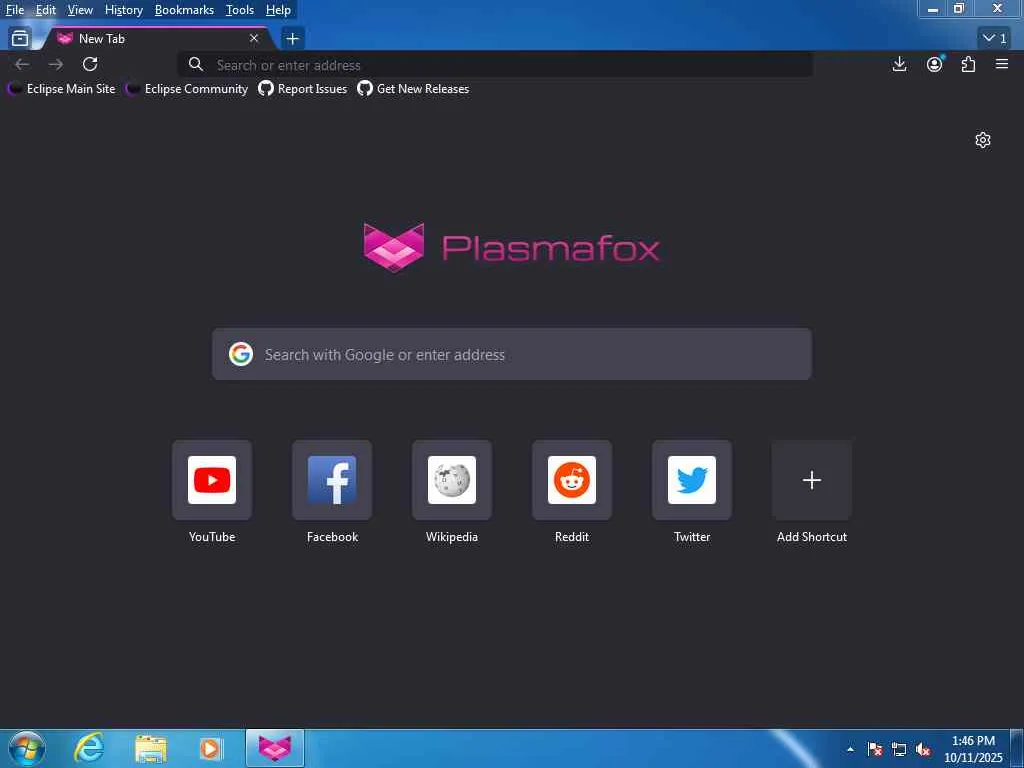The width and height of the screenshot is (1024, 768).
Task: Reload the current page
Action: 90,64
